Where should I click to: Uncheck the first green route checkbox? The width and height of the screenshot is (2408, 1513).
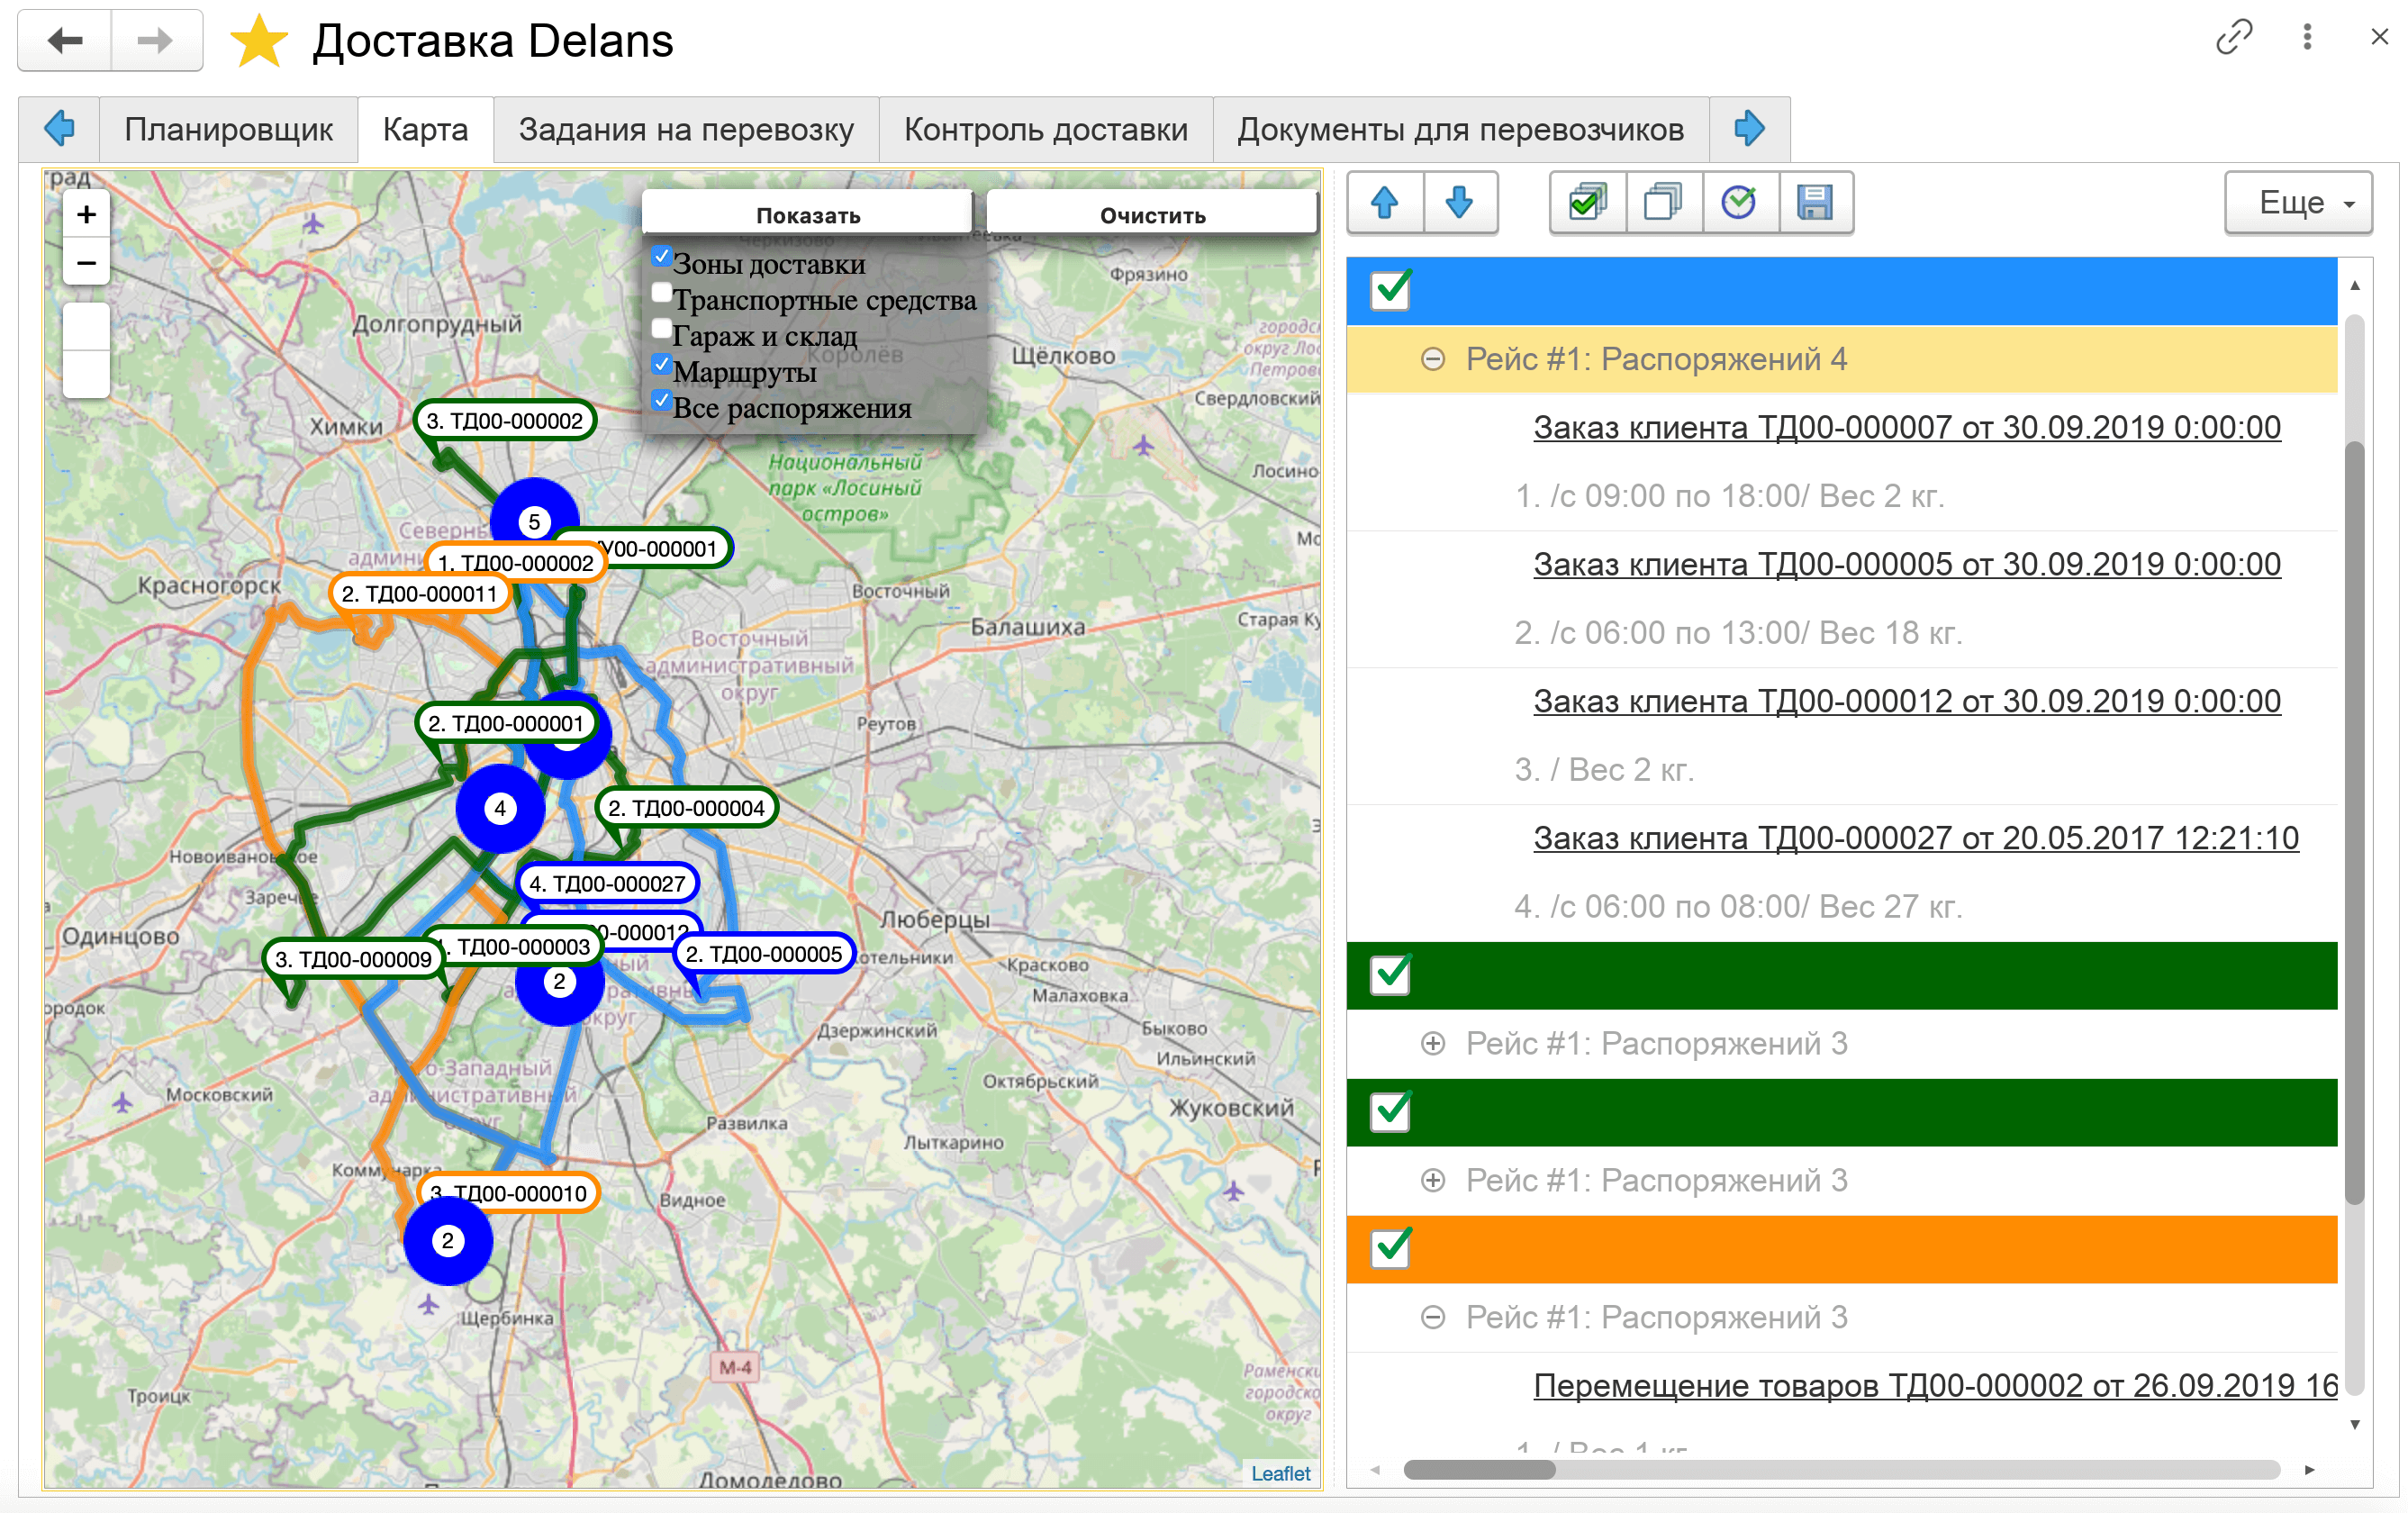point(1390,974)
